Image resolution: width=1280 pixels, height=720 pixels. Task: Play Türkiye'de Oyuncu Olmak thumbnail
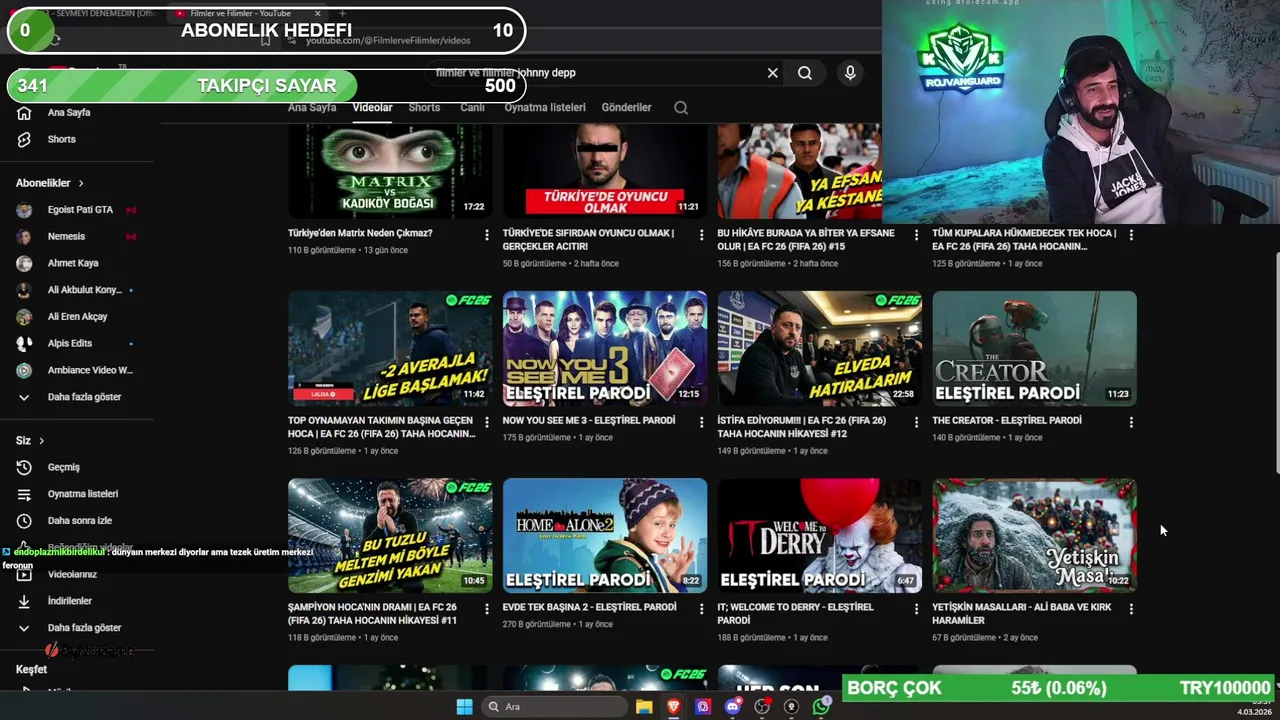[x=605, y=170]
